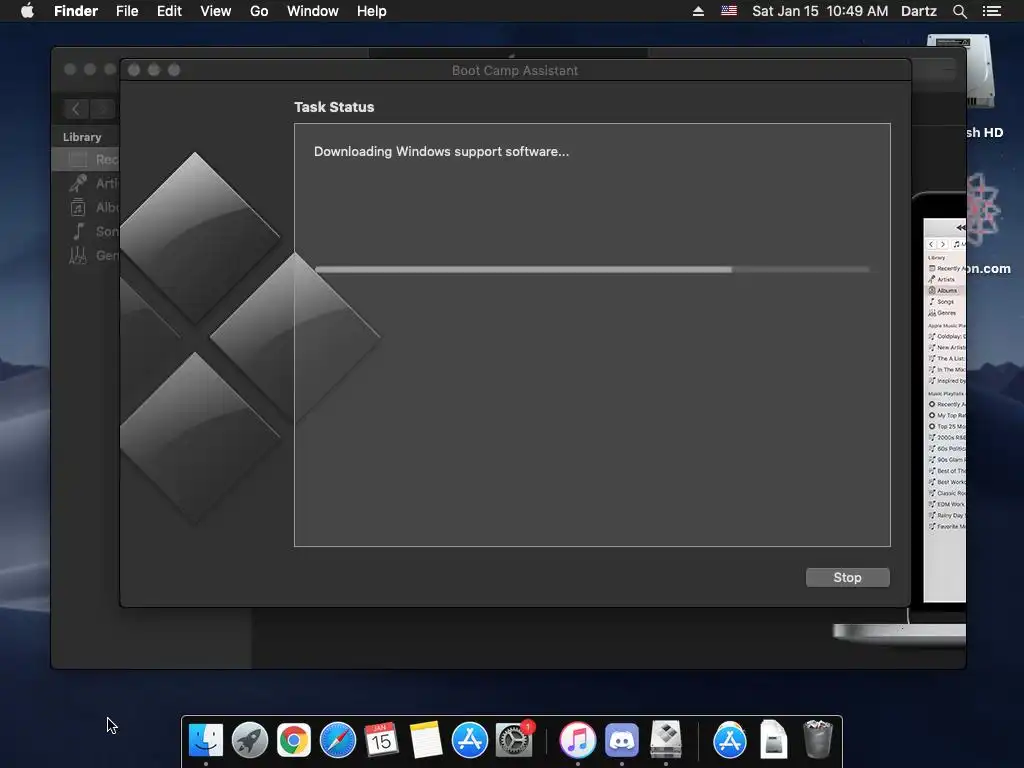Click the eject icon in menu bar
The image size is (1024, 768).
tap(698, 11)
